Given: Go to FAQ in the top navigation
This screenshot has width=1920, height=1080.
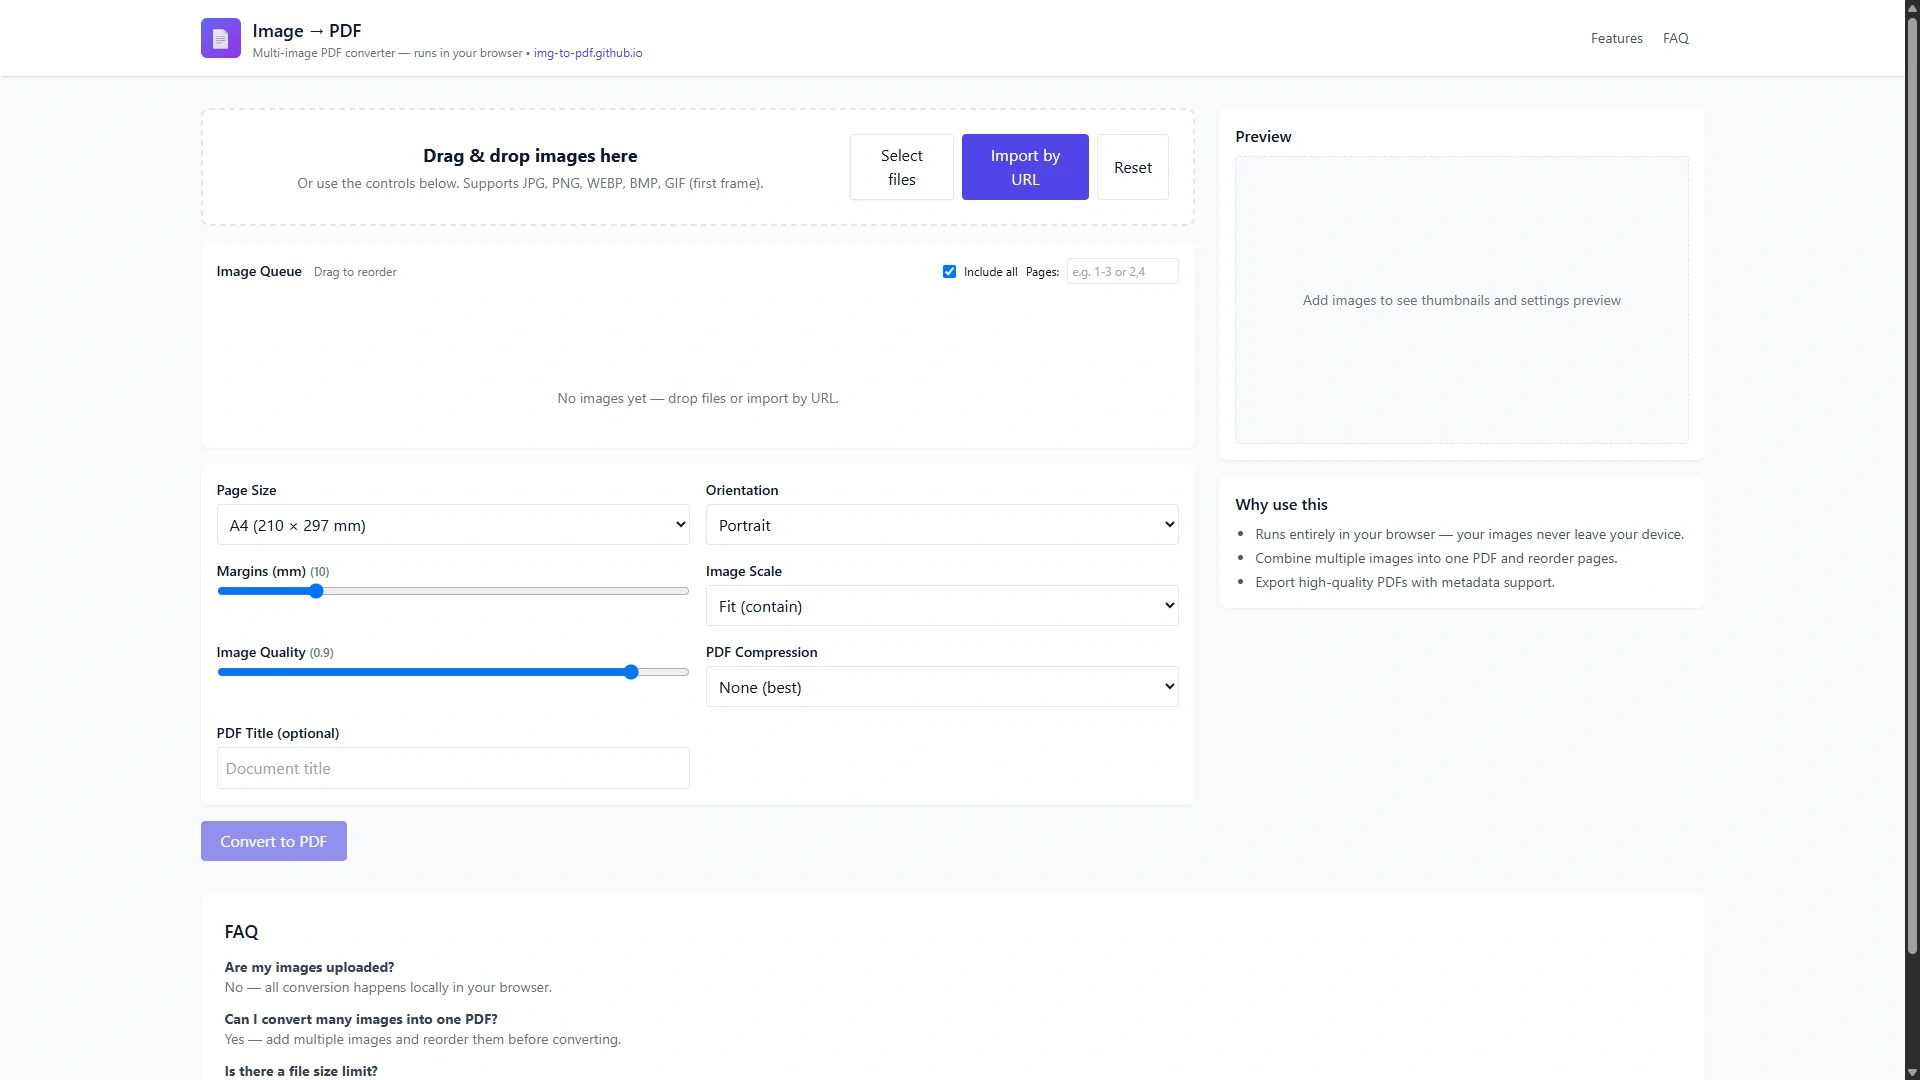Looking at the screenshot, I should [1675, 38].
